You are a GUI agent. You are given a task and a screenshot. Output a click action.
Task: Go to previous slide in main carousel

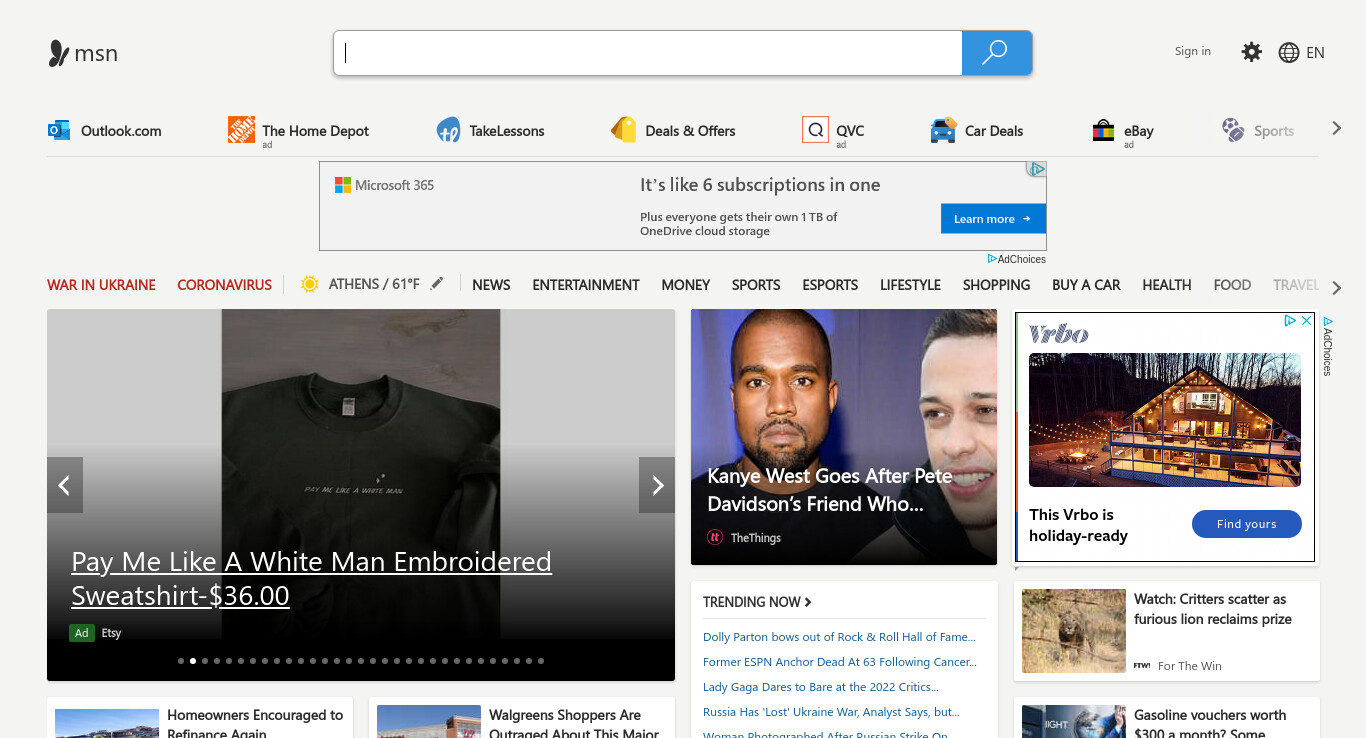pos(65,485)
